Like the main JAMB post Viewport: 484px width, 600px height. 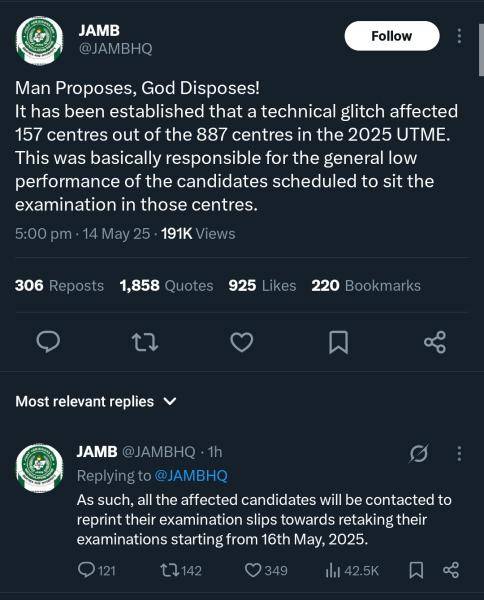point(242,342)
